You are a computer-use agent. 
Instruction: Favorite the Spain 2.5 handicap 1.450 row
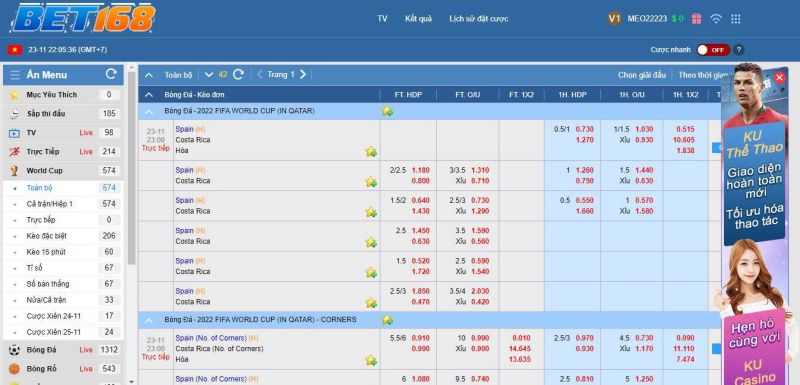pos(371,242)
